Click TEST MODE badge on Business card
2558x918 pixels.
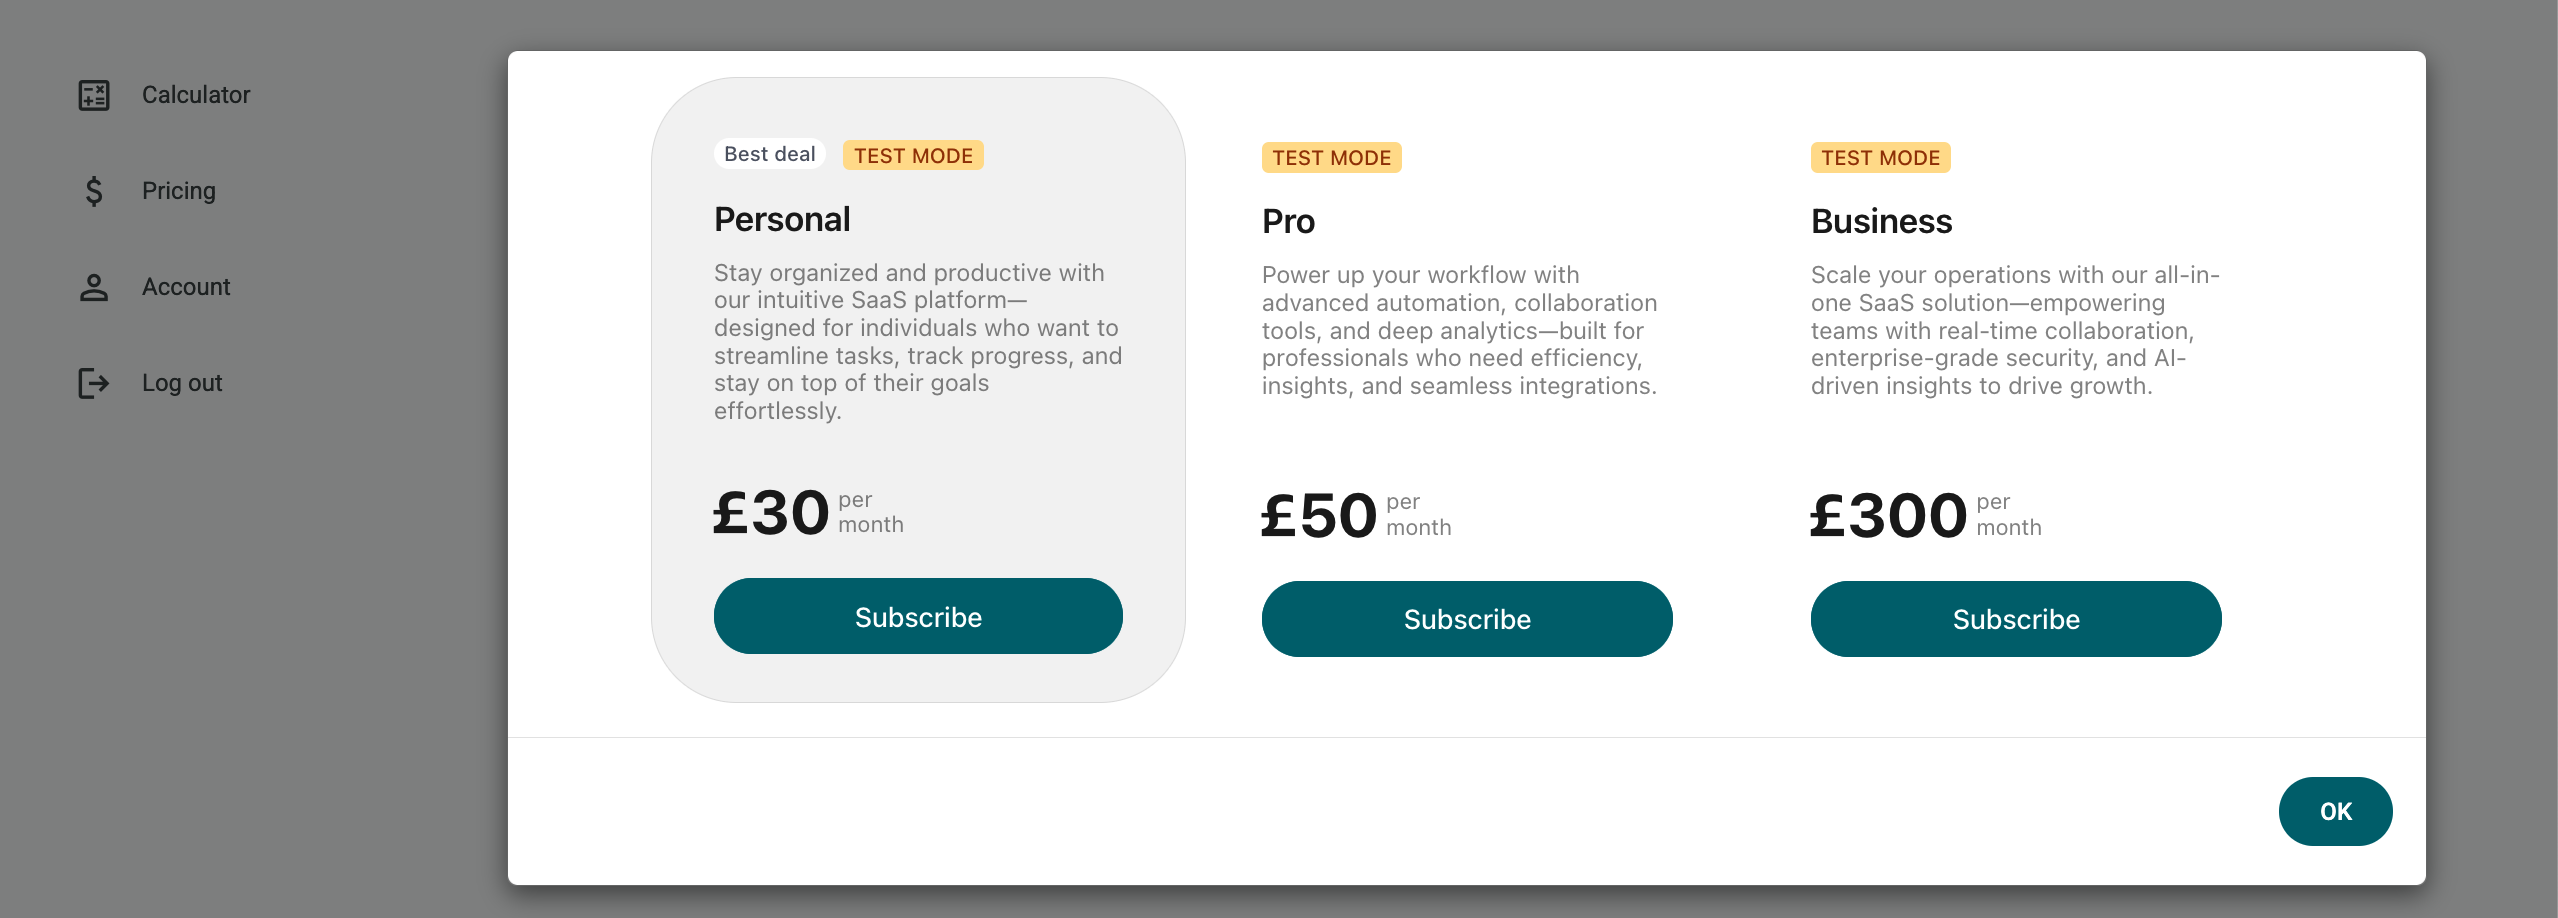click(x=1879, y=158)
